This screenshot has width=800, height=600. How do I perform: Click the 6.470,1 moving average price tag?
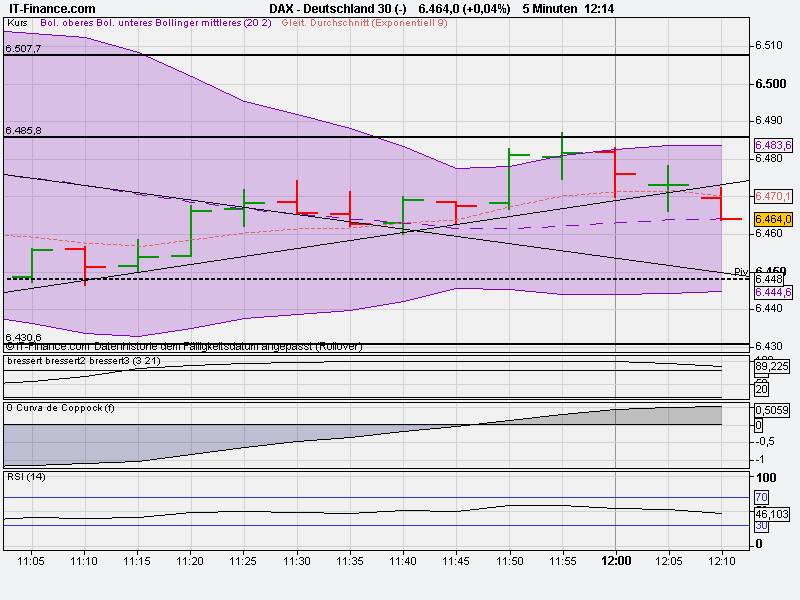point(774,197)
